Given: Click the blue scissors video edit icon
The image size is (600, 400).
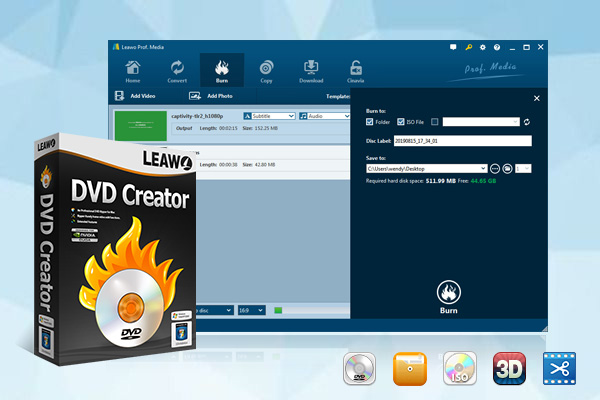Looking at the screenshot, I should click(559, 368).
